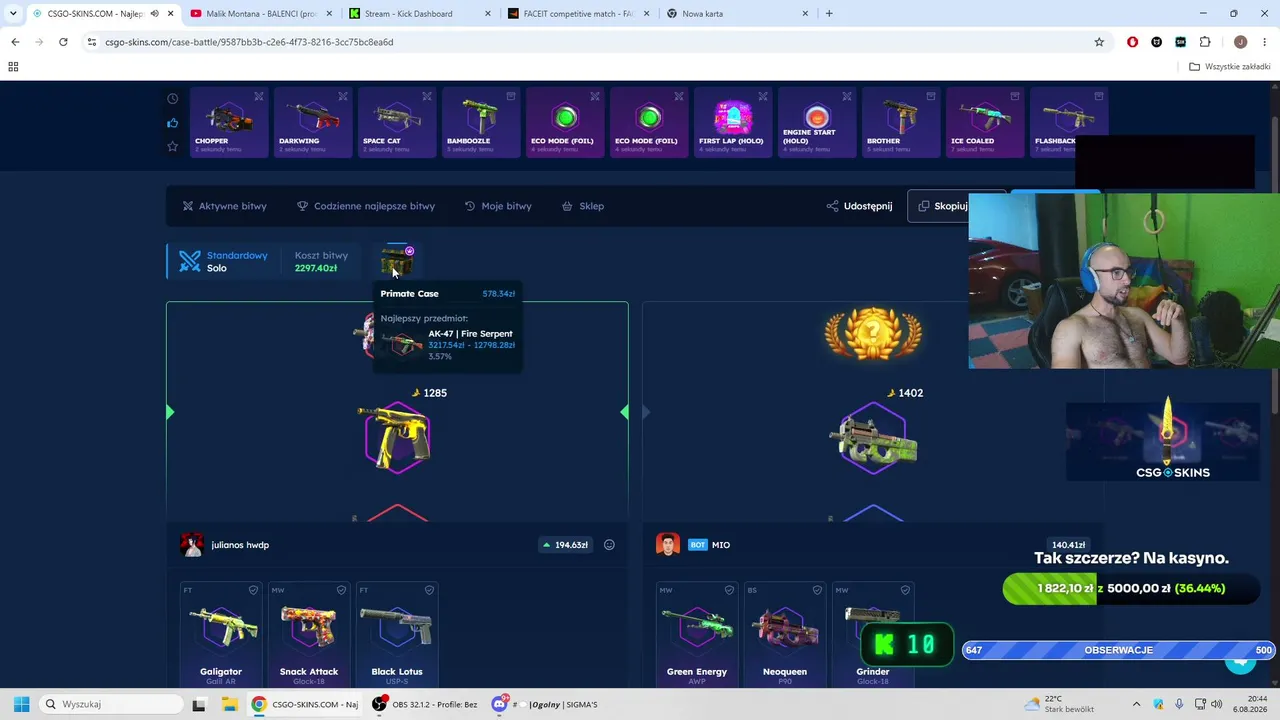This screenshot has width=1280, height=720.
Task: Click the 194.63zł profit badge
Action: [x=566, y=545]
